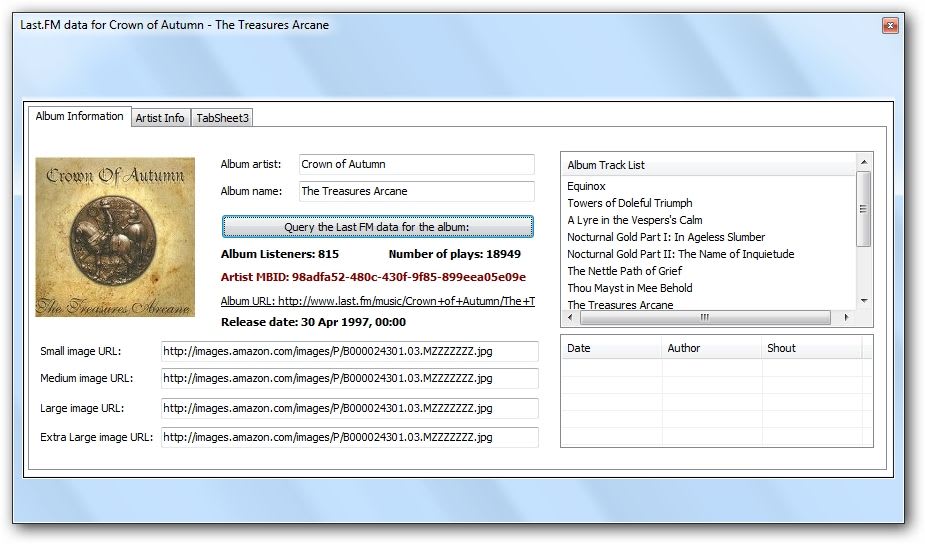Click the Author column header

[x=711, y=348]
